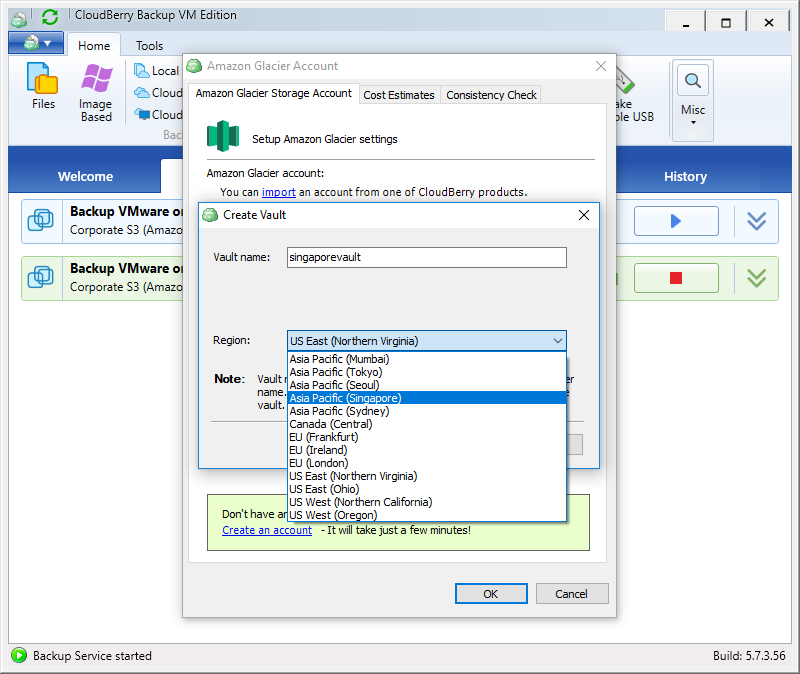Click the green refresh icon in title bar
Screen dimensions: 800x674
[x=50, y=17]
